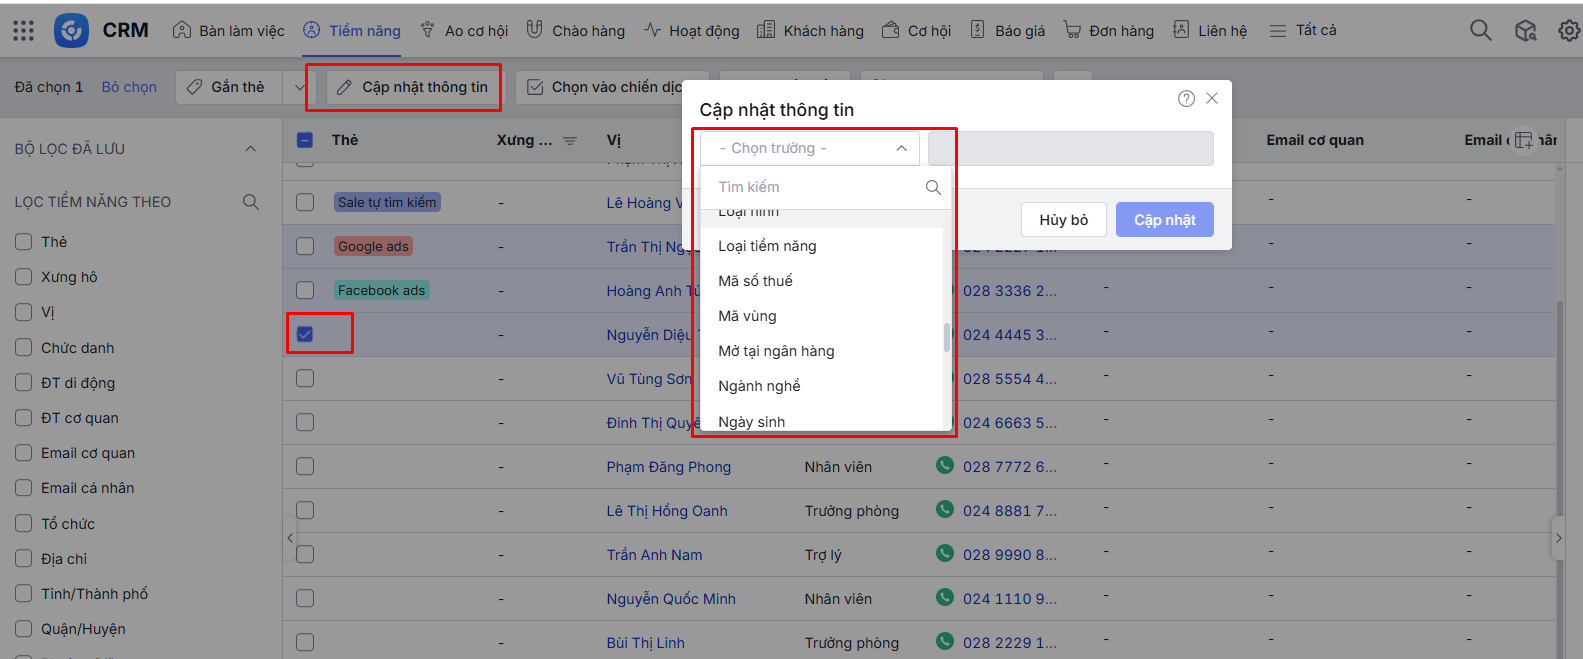
Task: Uncheck the selected Nguyễn Diệu row checkbox
Action: 305,334
